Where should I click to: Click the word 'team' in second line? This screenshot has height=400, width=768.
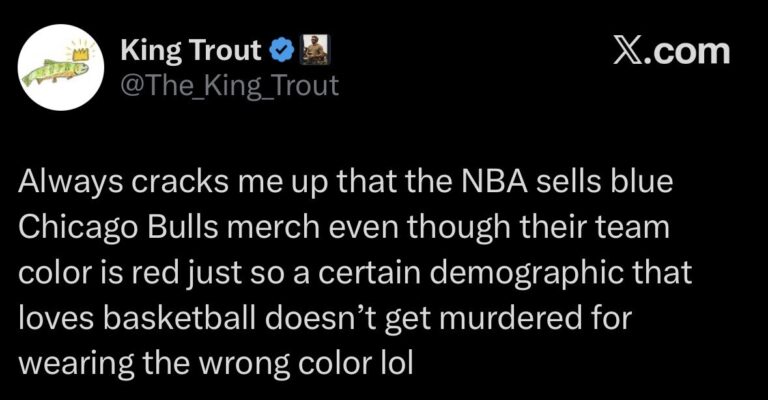639,229
